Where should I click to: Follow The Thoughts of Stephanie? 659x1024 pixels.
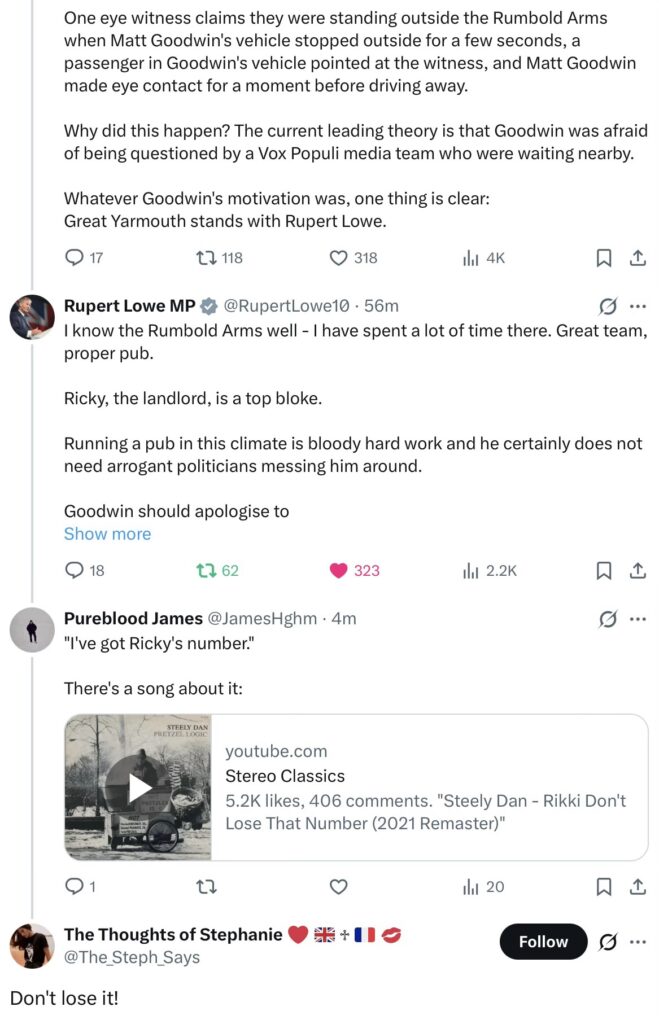(543, 942)
